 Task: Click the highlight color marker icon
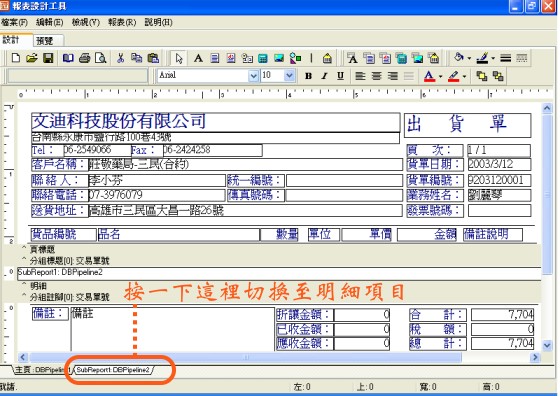tap(453, 76)
